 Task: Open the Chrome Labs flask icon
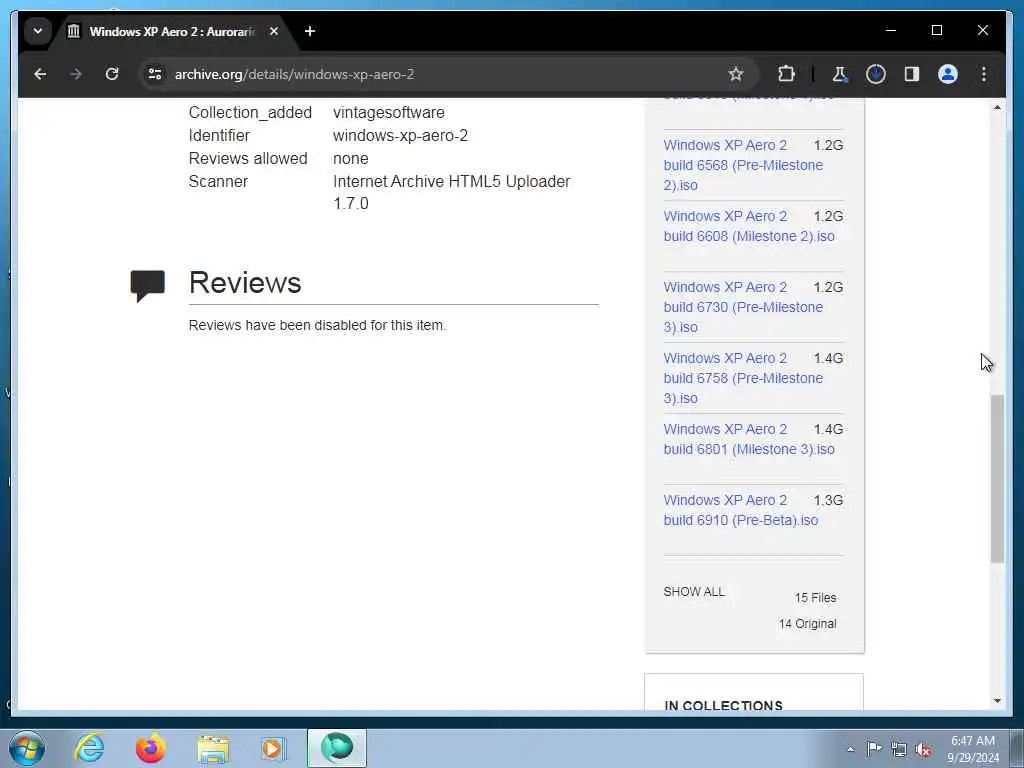tap(840, 74)
